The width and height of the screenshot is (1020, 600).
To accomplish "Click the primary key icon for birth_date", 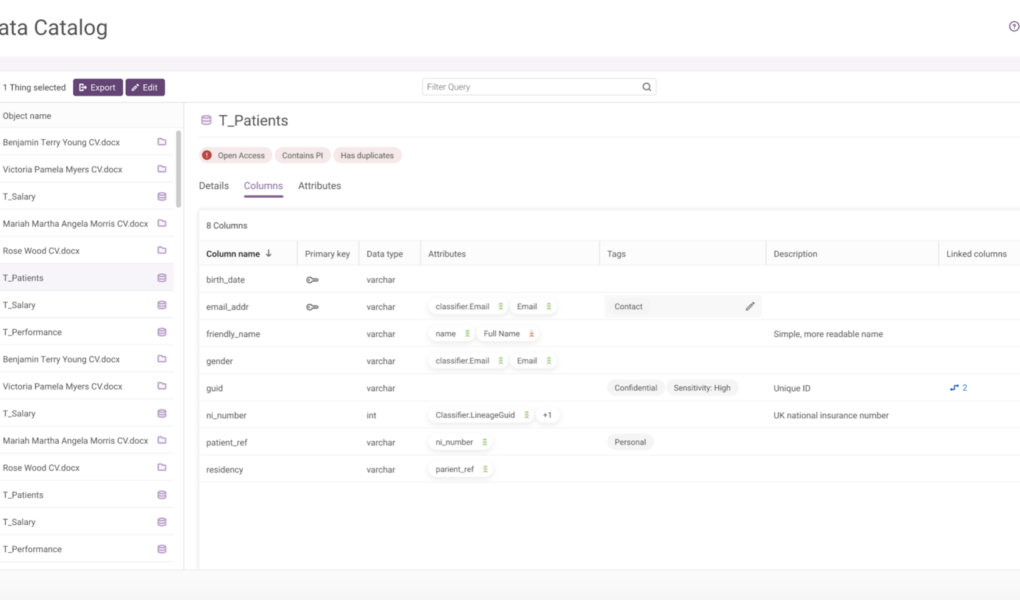I will (312, 280).
